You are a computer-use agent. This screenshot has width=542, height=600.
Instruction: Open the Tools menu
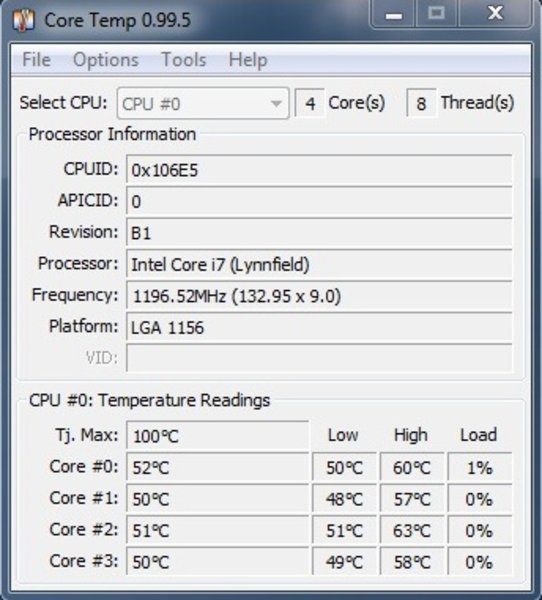tap(184, 60)
